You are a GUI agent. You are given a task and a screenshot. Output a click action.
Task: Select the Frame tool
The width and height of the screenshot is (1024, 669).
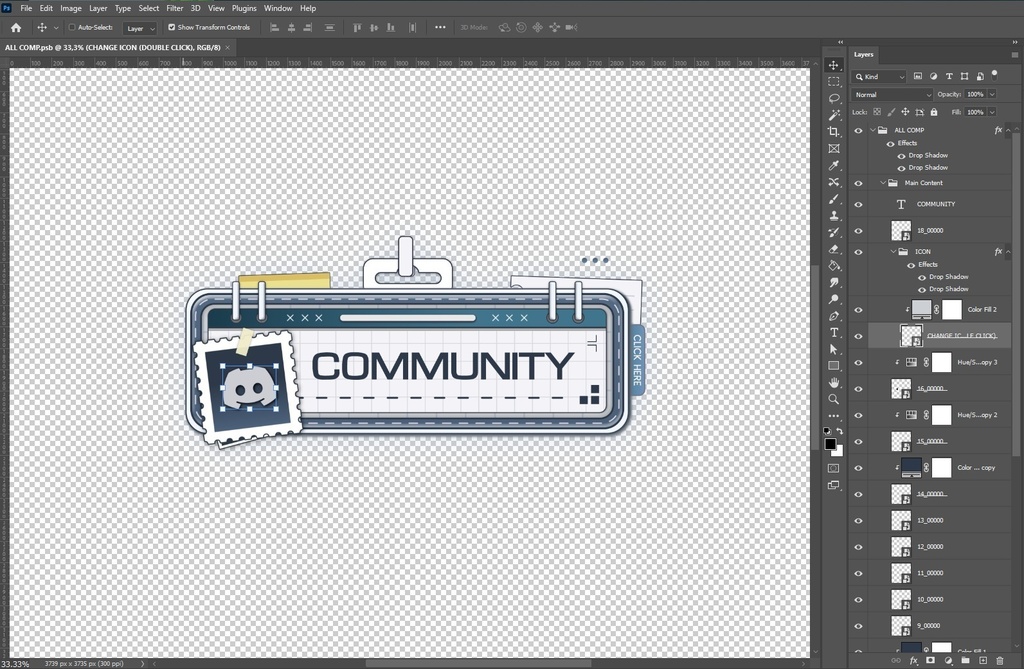[x=834, y=148]
